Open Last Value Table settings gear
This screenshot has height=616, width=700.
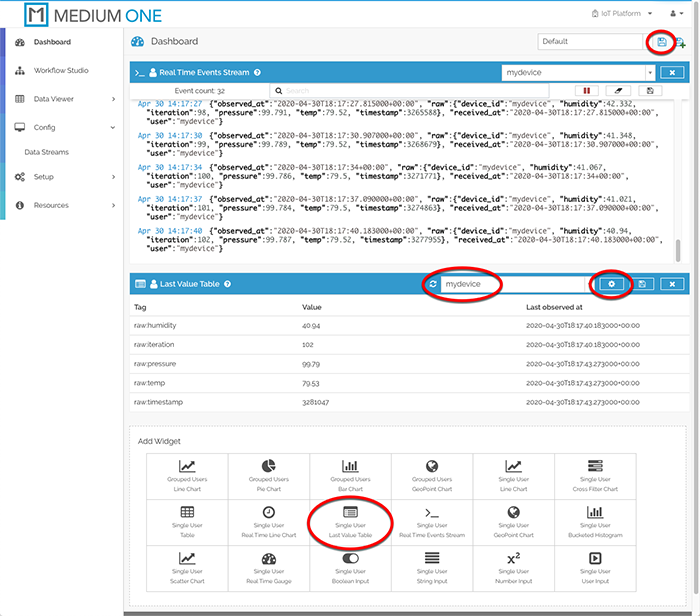(x=611, y=284)
